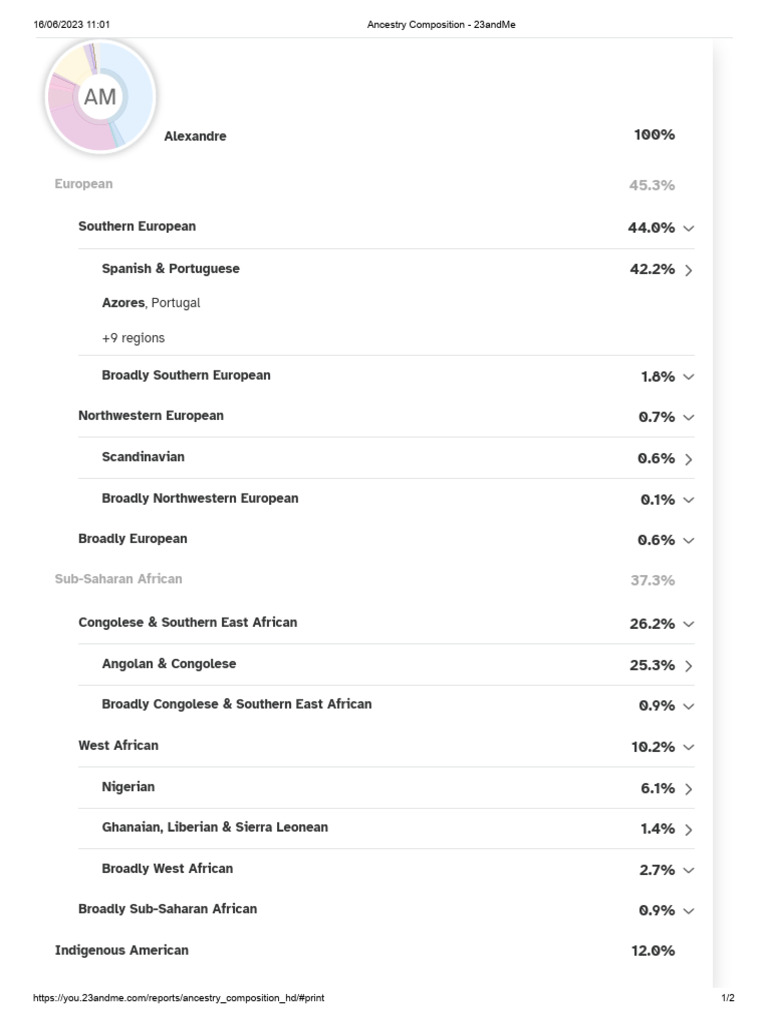This screenshot has height=1024, width=768.
Task: Click the Sub-Saharan African heading
Action: (118, 579)
